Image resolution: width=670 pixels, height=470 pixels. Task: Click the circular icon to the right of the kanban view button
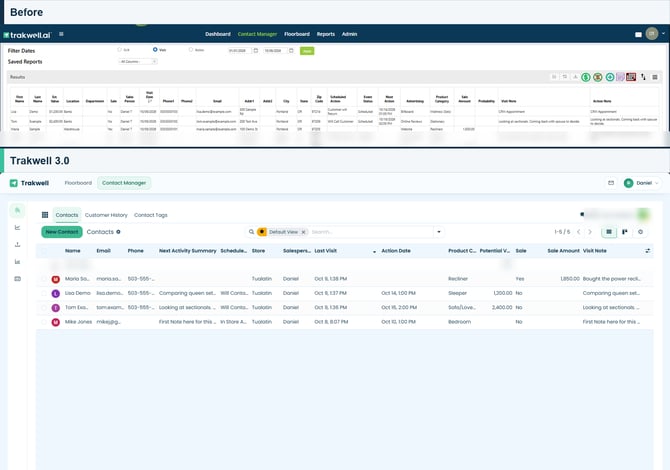click(x=640, y=232)
